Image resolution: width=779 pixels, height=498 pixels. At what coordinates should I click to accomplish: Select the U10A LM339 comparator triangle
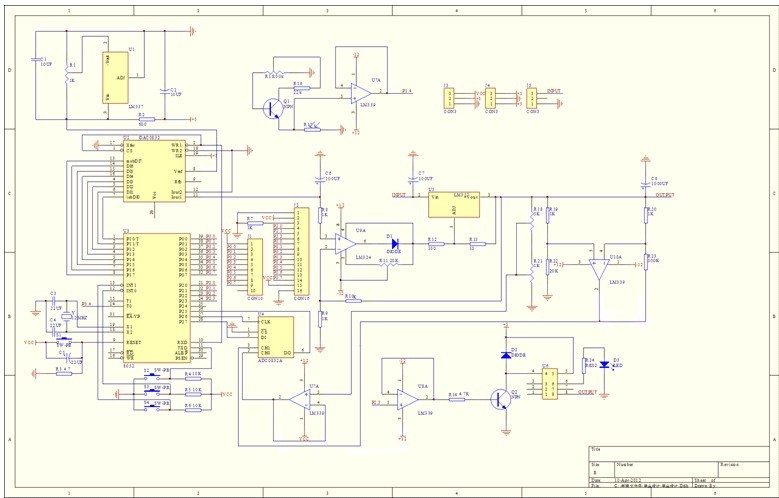599,269
